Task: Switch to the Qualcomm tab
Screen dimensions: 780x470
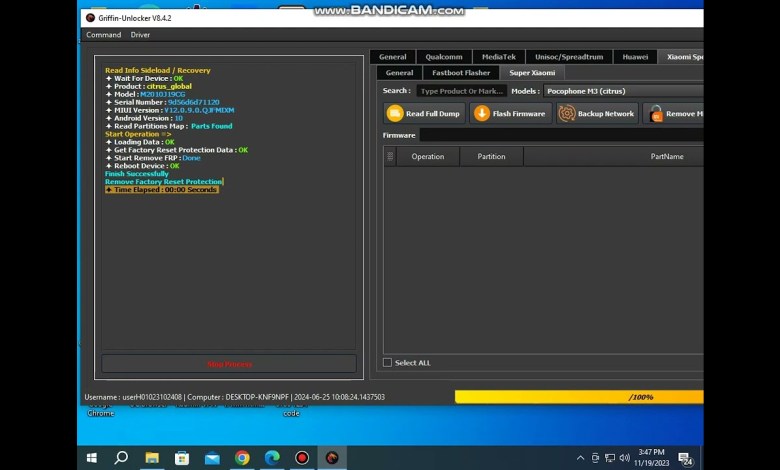Action: click(x=443, y=57)
